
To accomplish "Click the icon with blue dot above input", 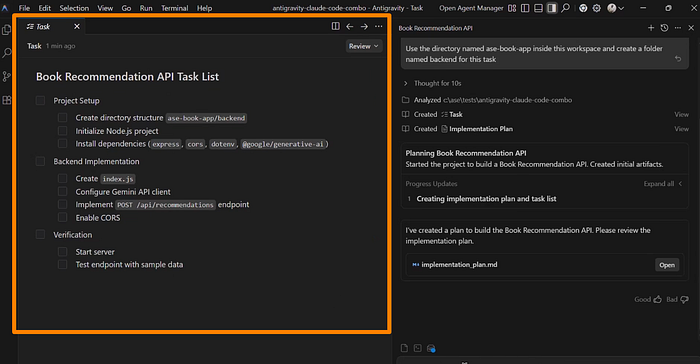I will (431, 348).
